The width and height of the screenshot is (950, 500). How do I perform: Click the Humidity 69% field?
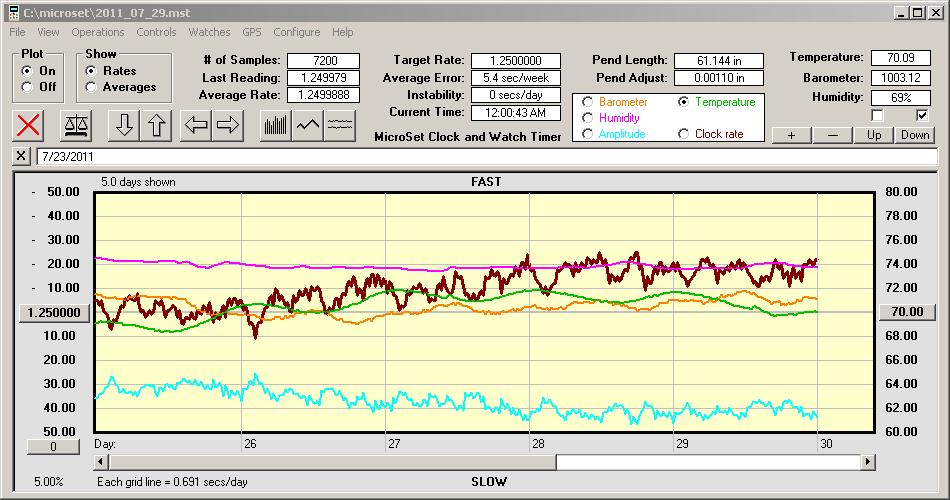[x=900, y=97]
